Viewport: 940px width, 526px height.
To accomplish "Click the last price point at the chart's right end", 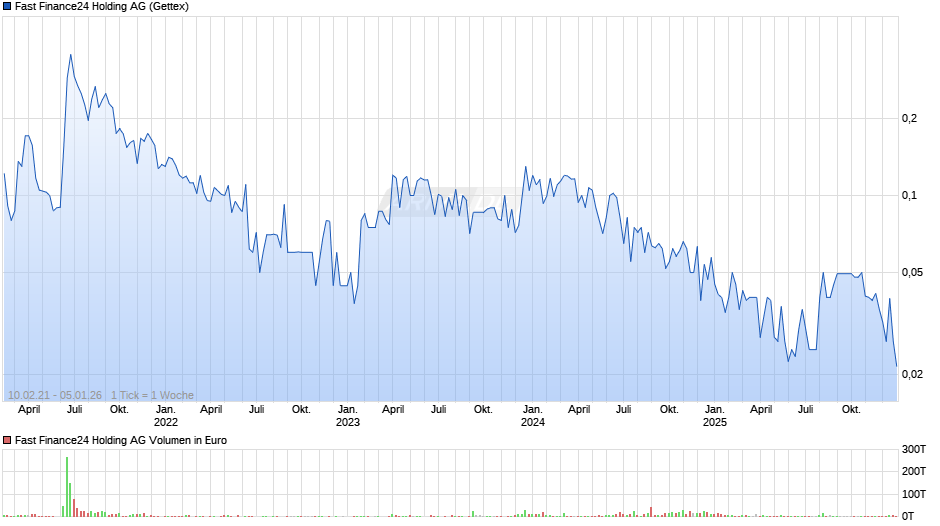I will pos(896,365).
